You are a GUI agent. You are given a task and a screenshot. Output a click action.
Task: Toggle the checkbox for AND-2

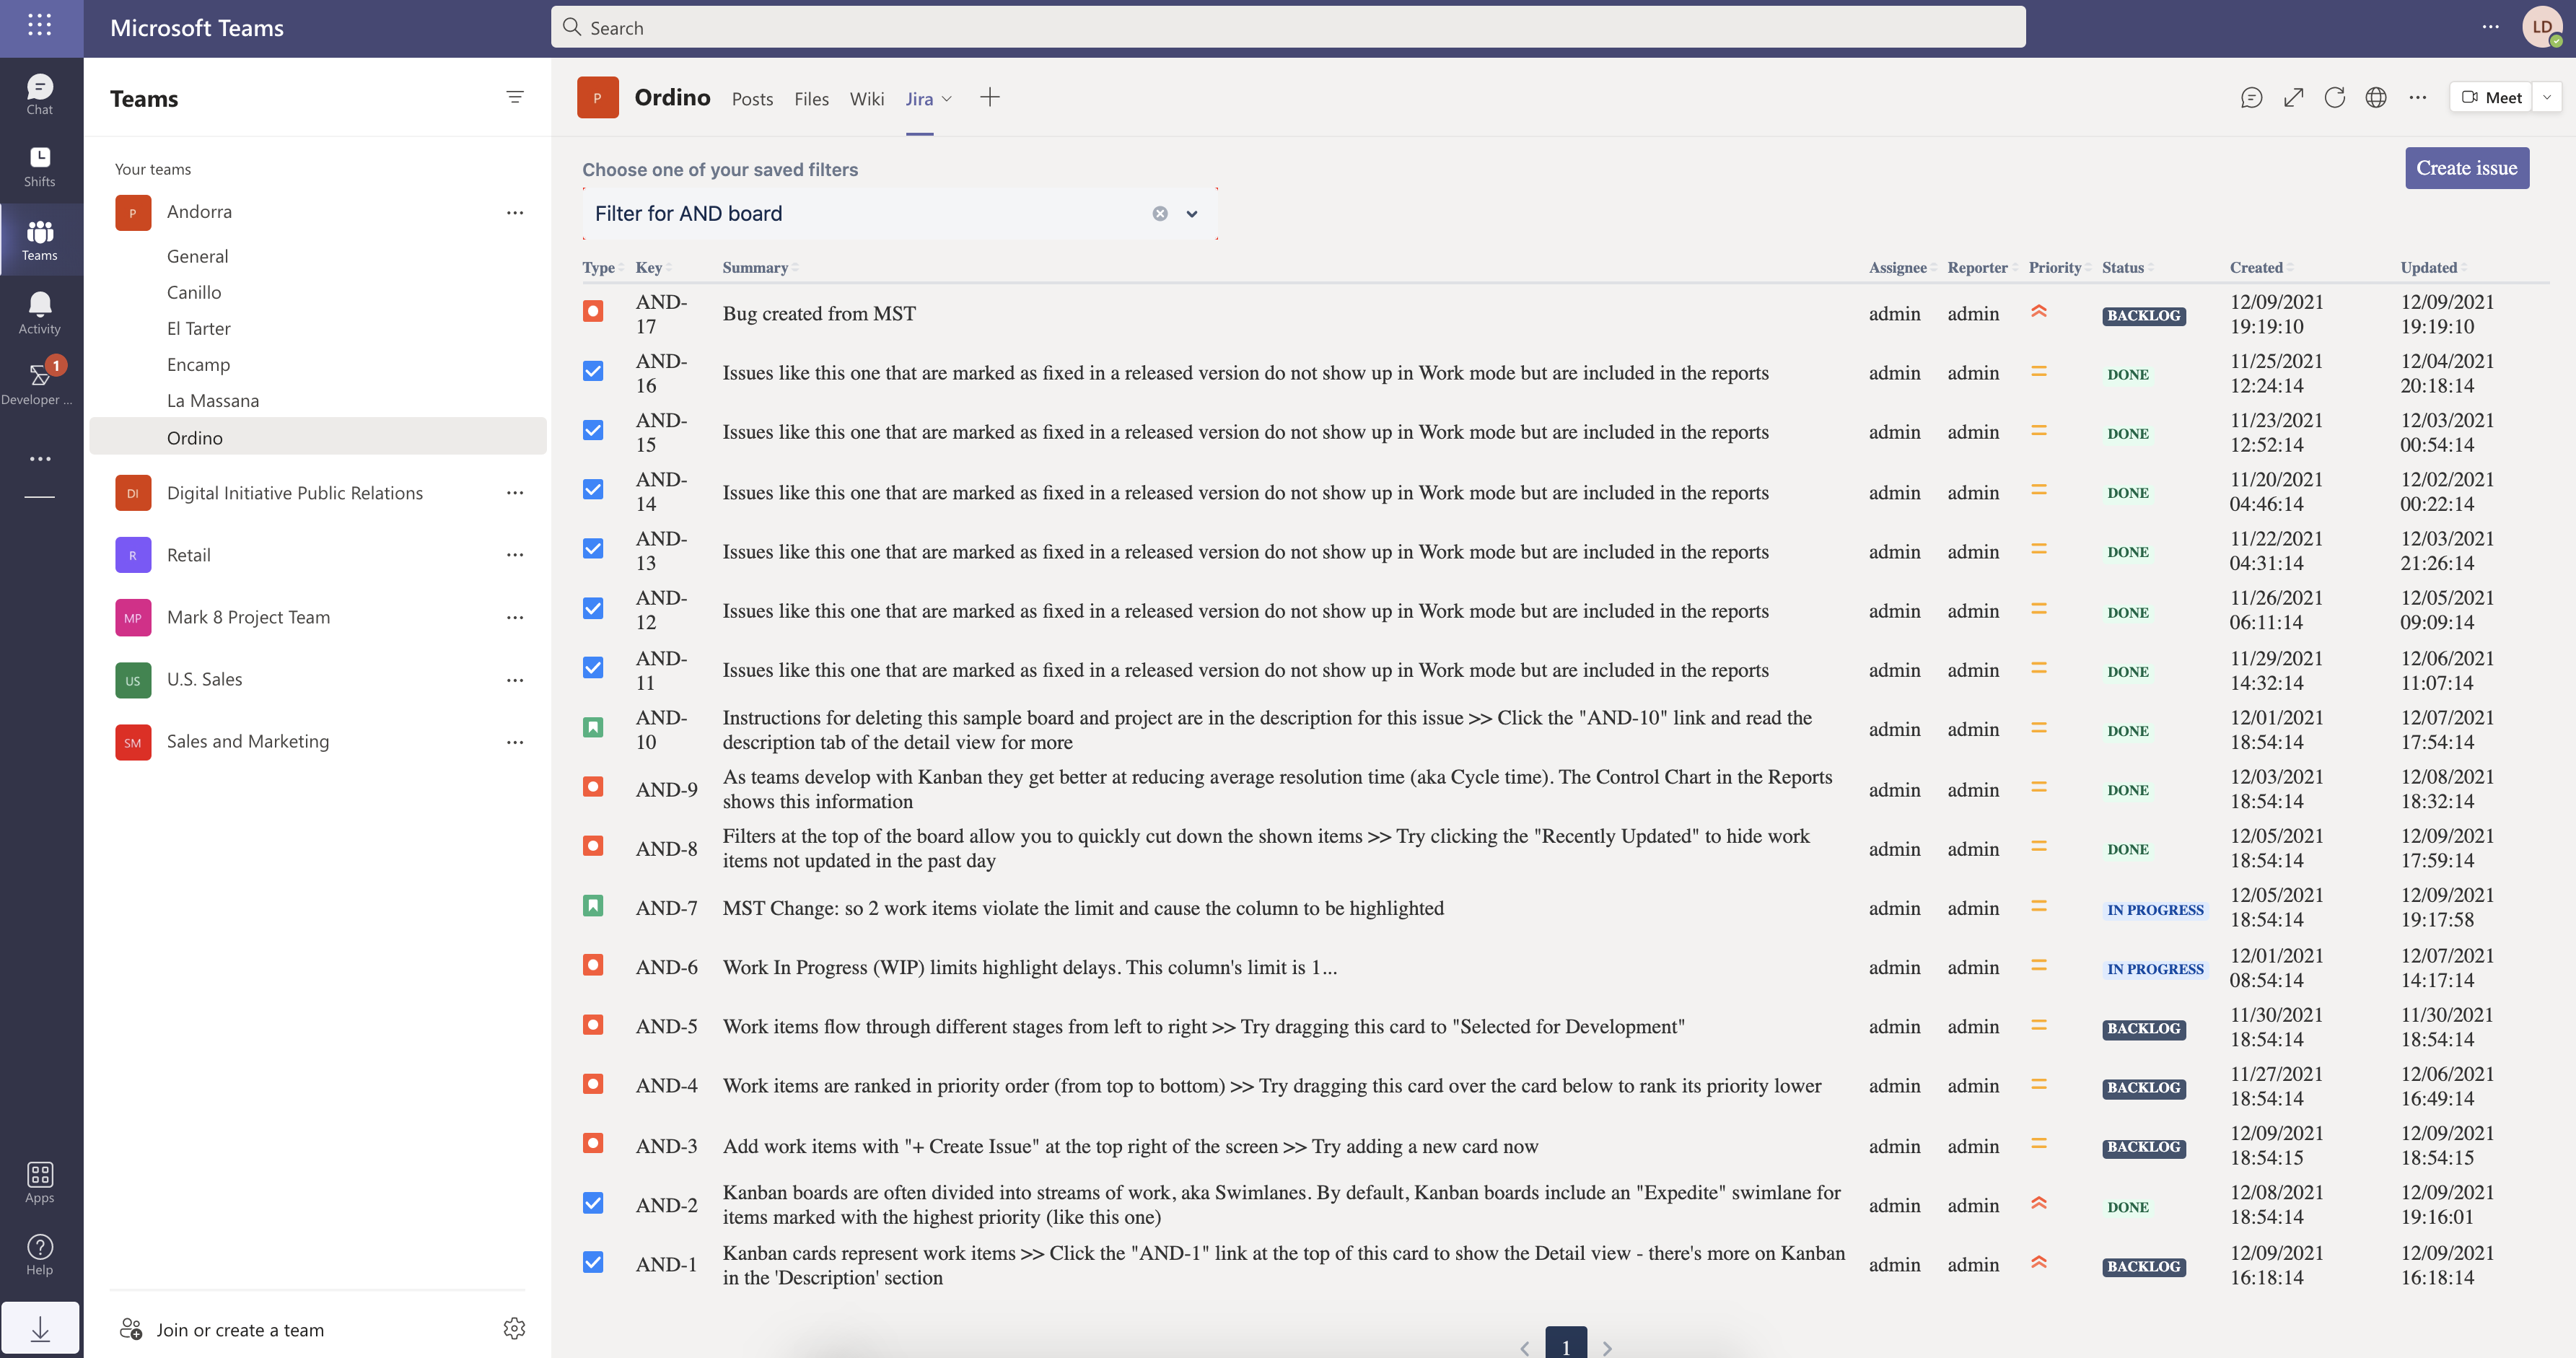[x=593, y=1203]
